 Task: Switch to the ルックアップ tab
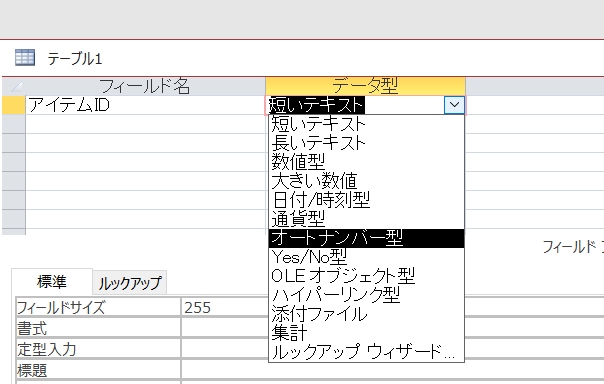coord(130,283)
